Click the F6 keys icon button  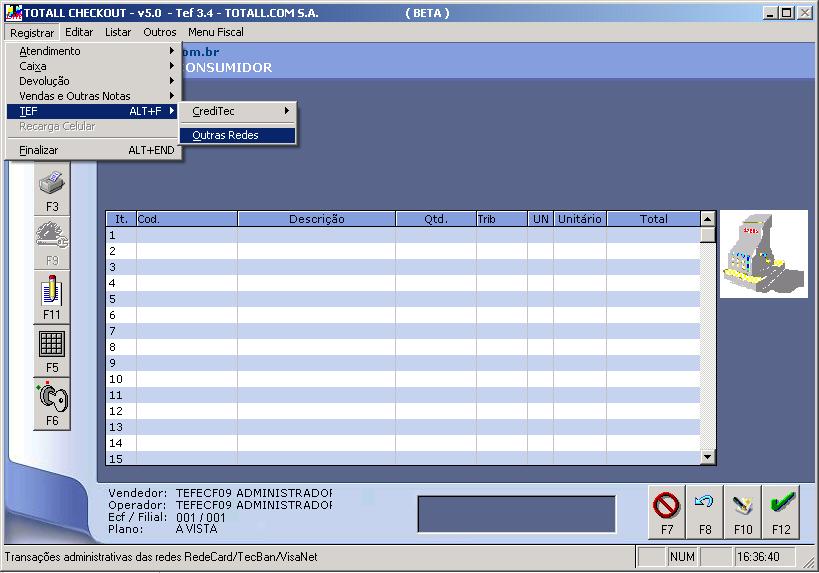tap(52, 404)
